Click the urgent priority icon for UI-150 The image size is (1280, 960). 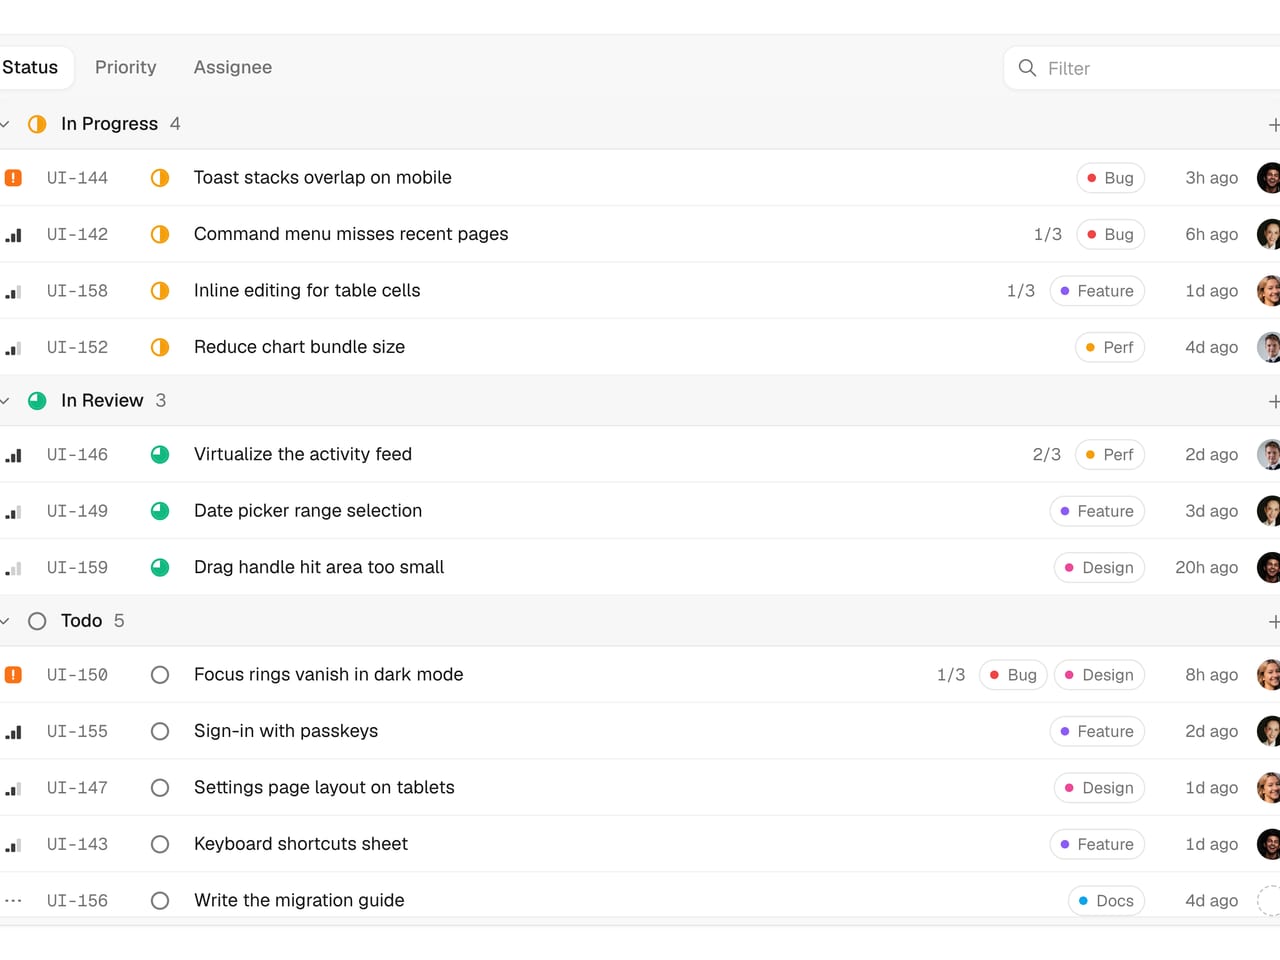(13, 675)
